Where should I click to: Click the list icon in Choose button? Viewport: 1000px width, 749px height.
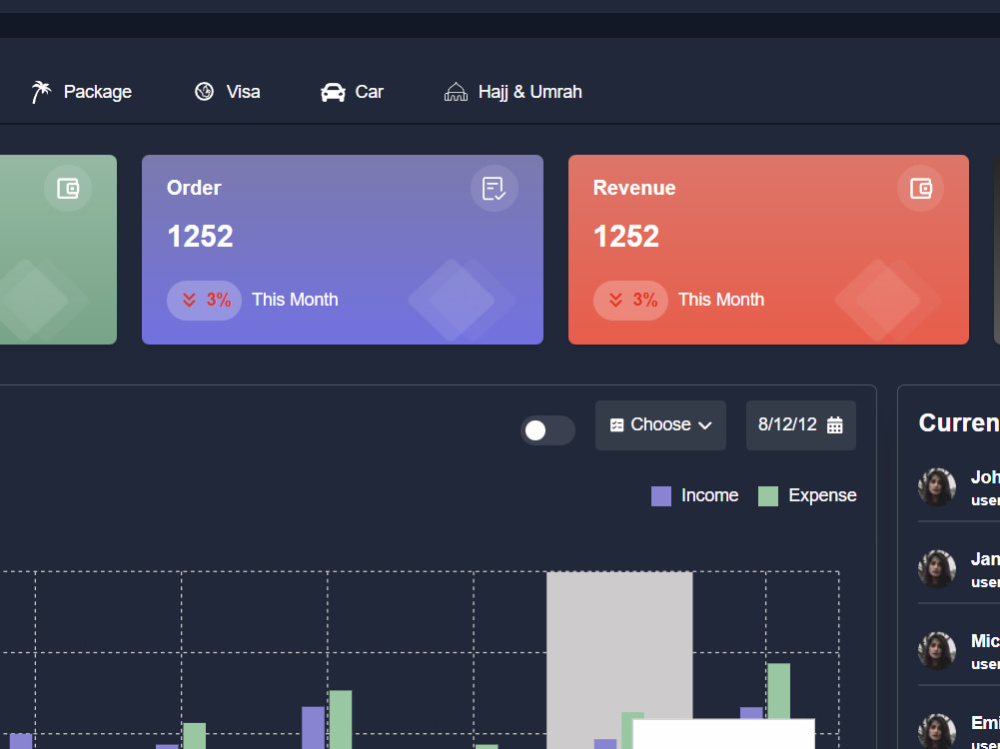(616, 425)
